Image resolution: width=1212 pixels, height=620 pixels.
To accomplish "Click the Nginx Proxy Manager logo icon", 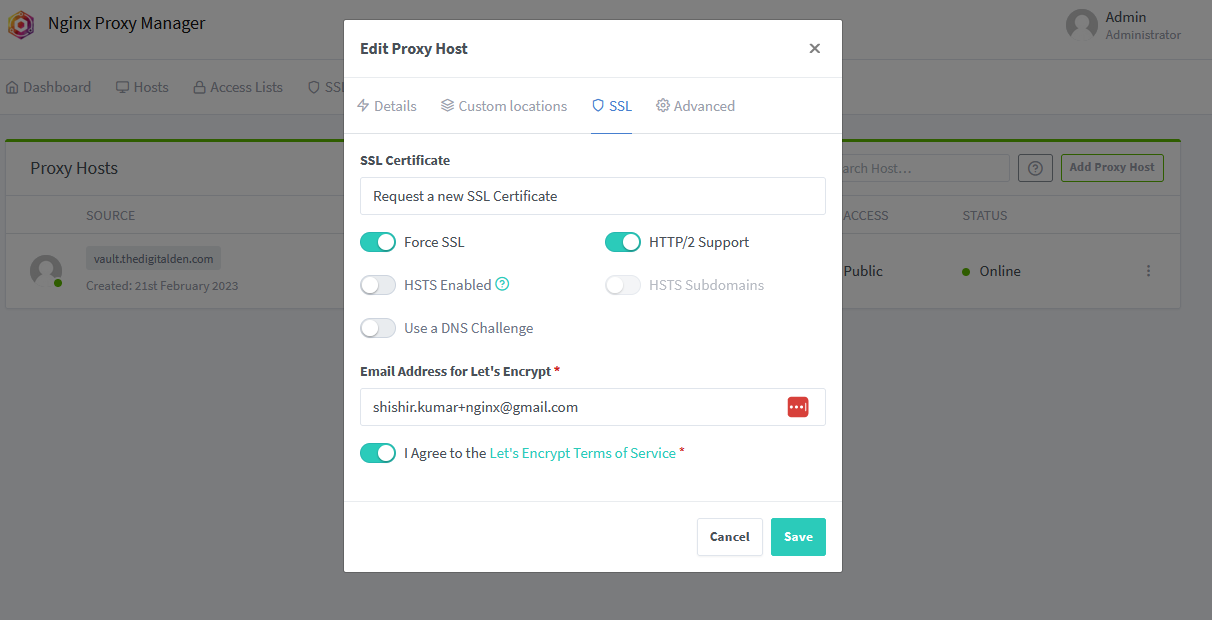I will pos(20,24).
